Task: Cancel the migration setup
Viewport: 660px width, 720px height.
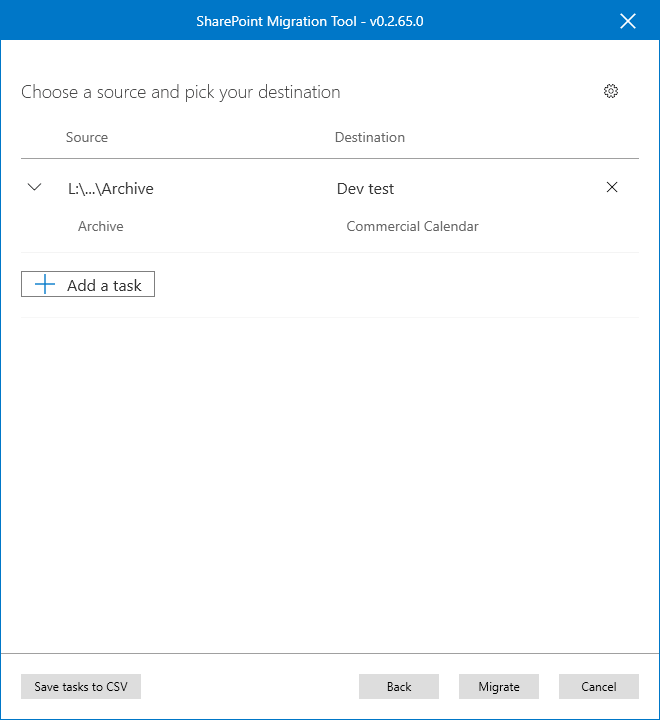Action: pyautogui.click(x=599, y=687)
